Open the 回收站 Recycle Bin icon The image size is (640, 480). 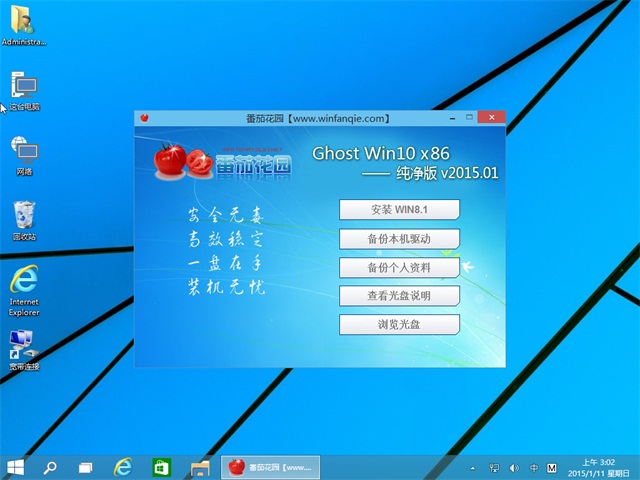24,217
